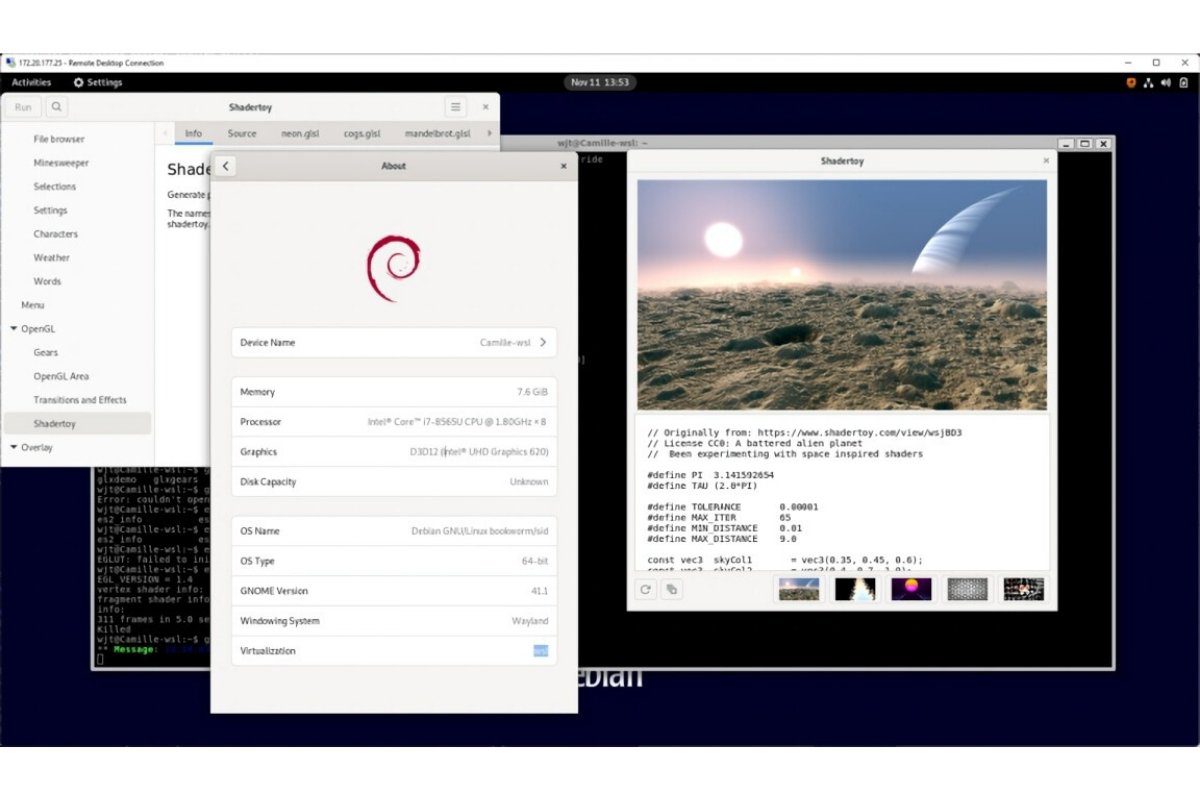The image size is (1200, 800).
Task: Close the About settings dialog
Action: tap(563, 166)
